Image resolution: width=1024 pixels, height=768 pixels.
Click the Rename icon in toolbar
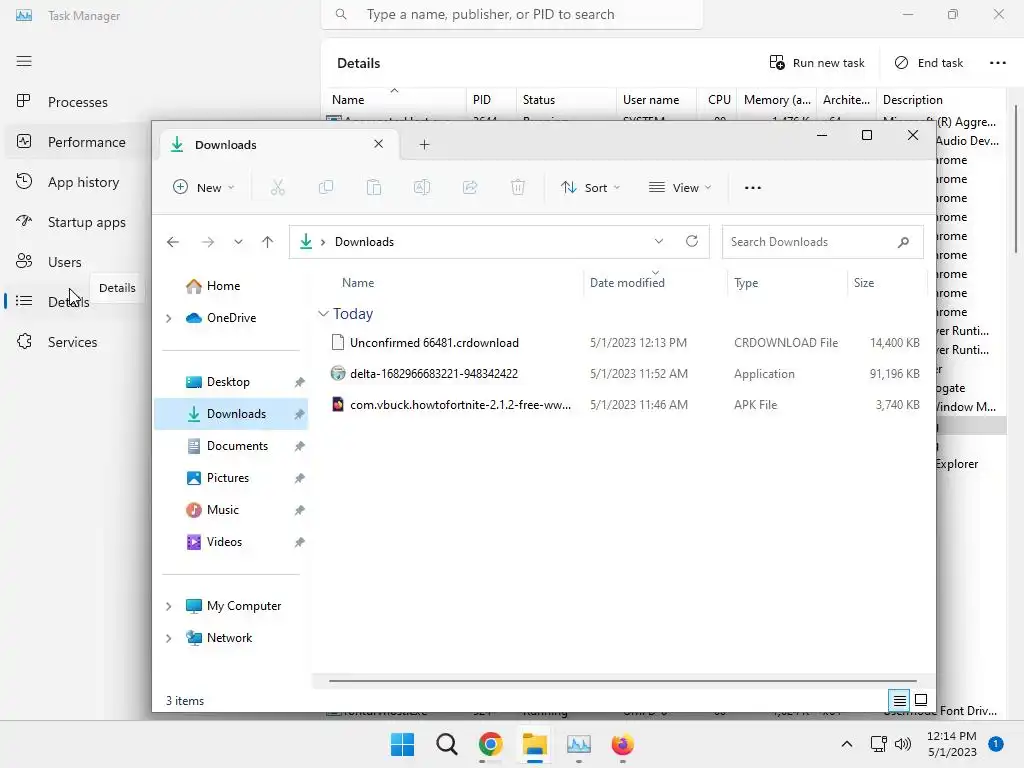[x=422, y=187]
